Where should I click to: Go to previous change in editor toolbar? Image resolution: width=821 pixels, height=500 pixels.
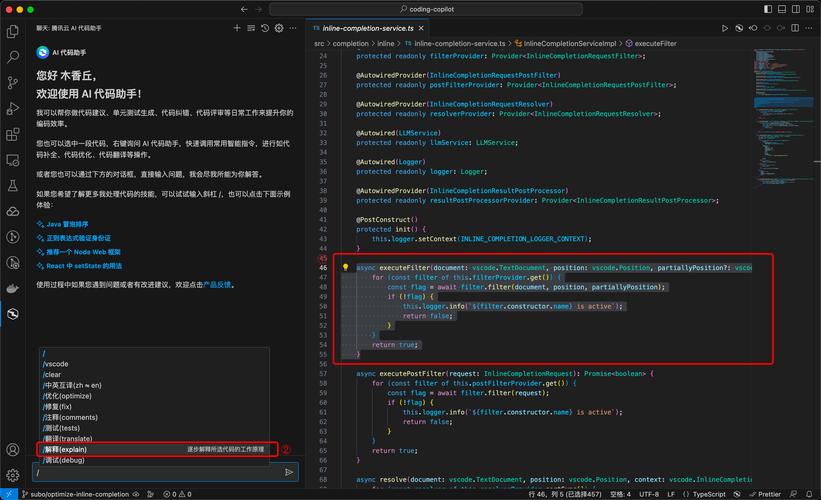coord(753,28)
